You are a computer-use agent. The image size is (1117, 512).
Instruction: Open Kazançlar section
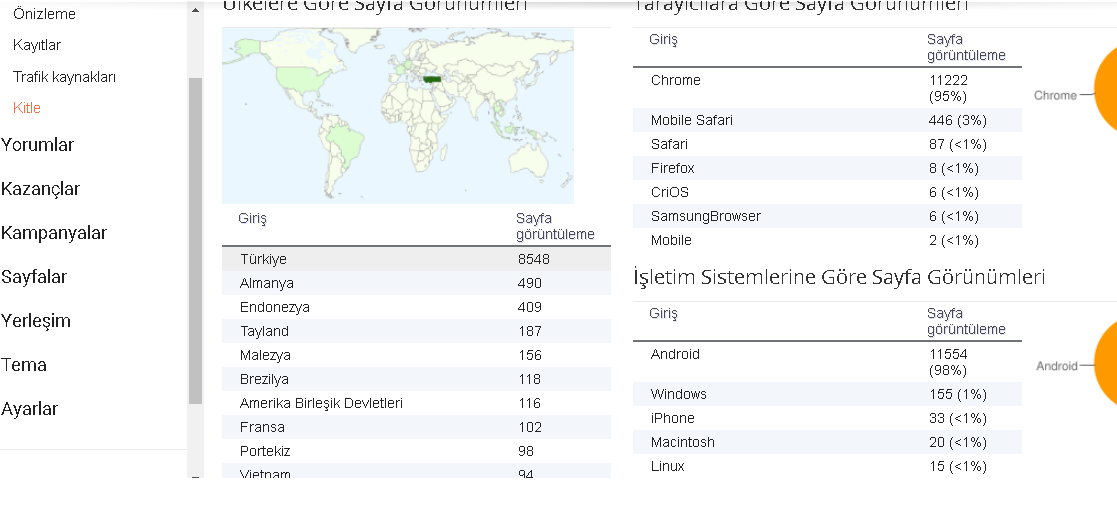coord(40,189)
